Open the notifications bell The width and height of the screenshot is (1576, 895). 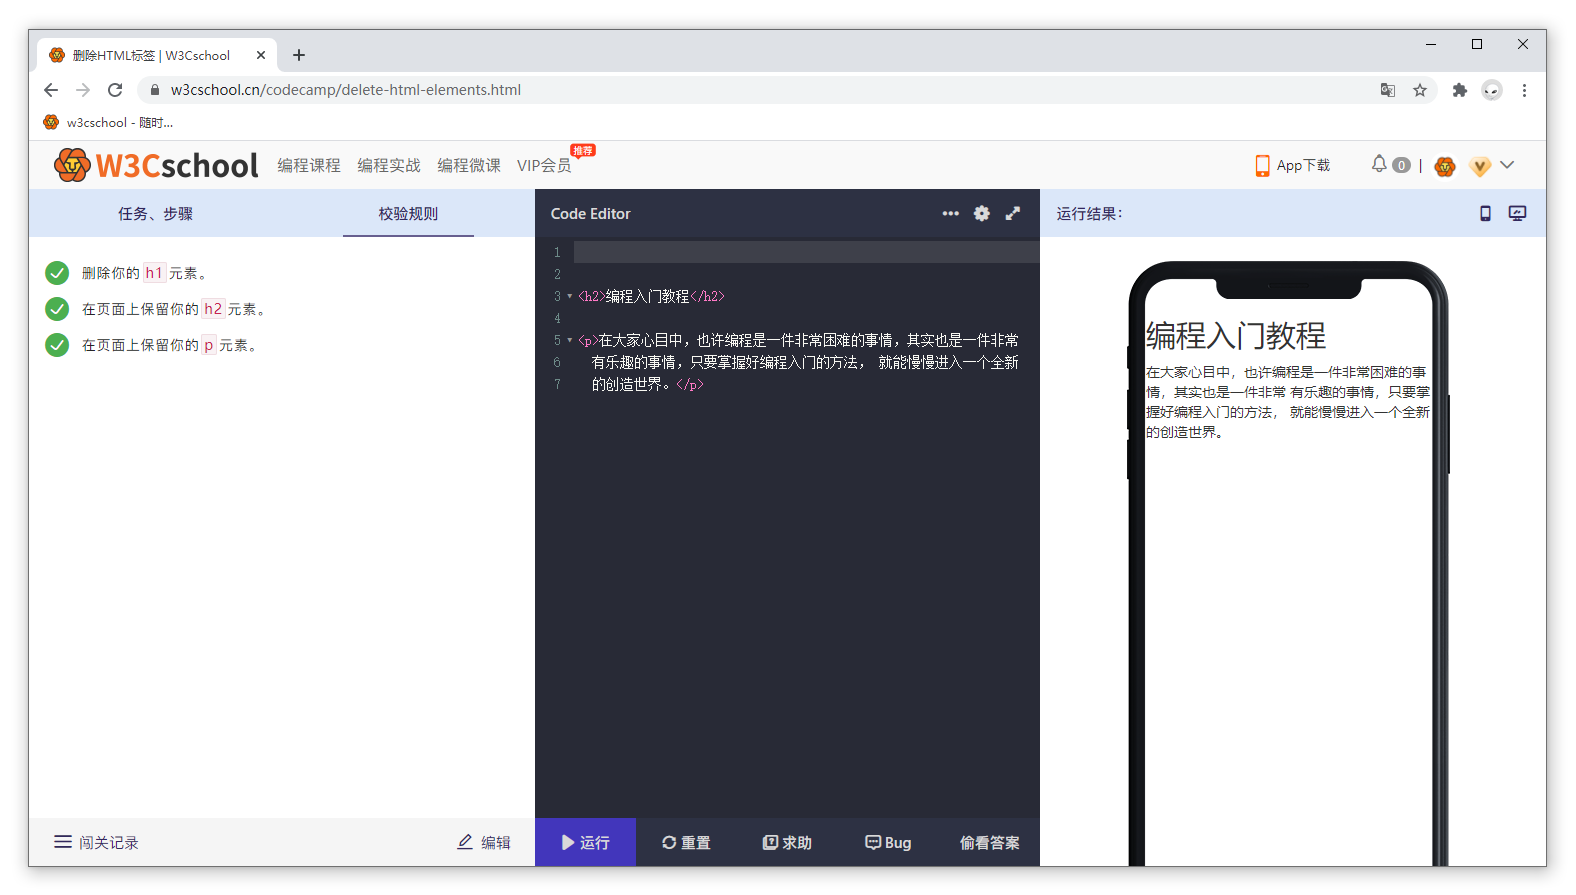(1379, 164)
